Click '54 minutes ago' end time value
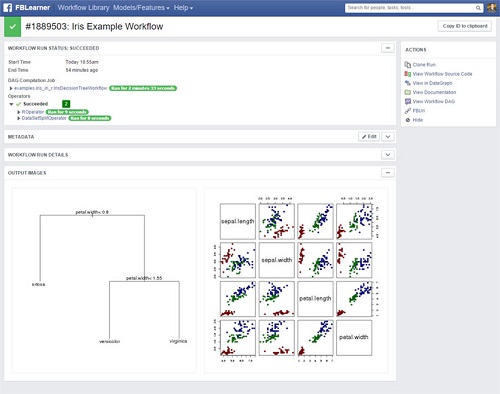Viewport: 500px width, 394px height. click(82, 70)
